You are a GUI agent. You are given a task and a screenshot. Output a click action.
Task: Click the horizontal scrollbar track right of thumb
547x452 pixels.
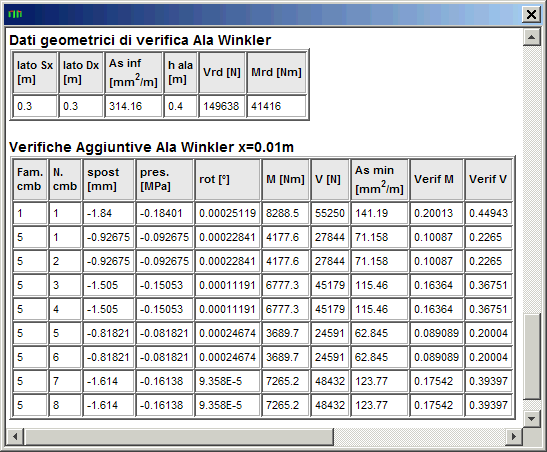pos(419,436)
